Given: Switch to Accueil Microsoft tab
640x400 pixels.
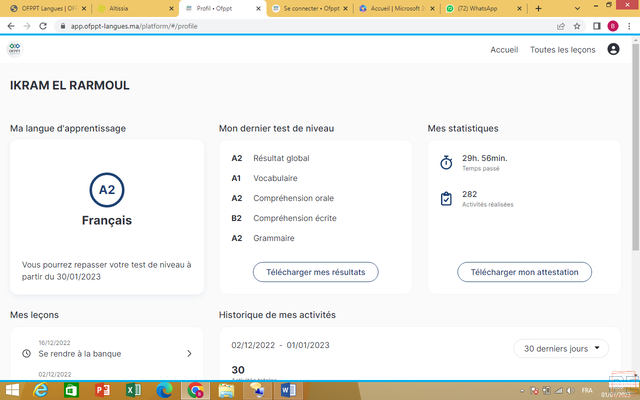Looking at the screenshot, I should tap(398, 9).
